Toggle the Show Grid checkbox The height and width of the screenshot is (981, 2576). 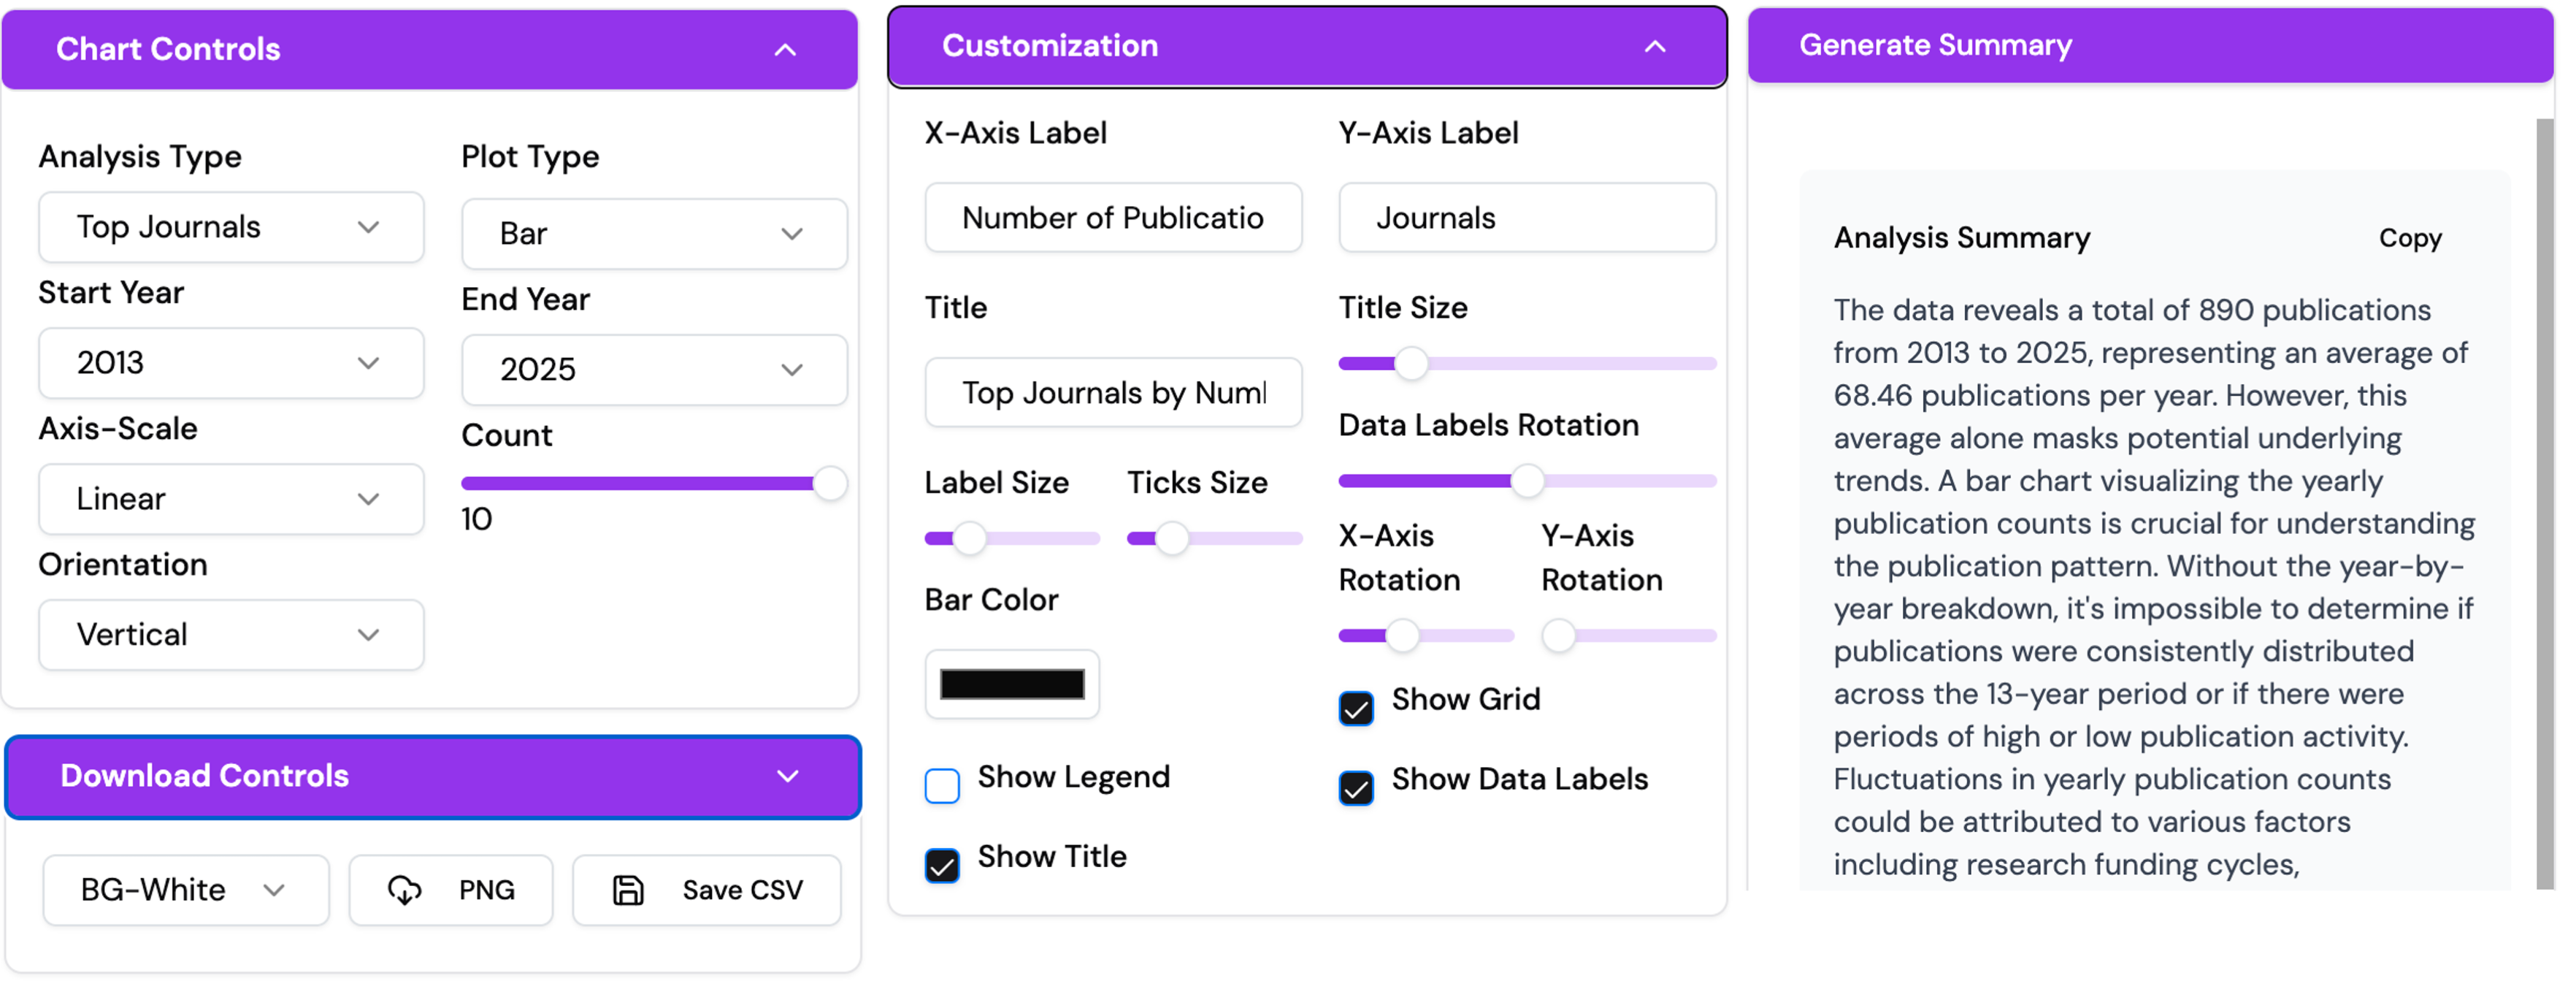click(x=1356, y=708)
